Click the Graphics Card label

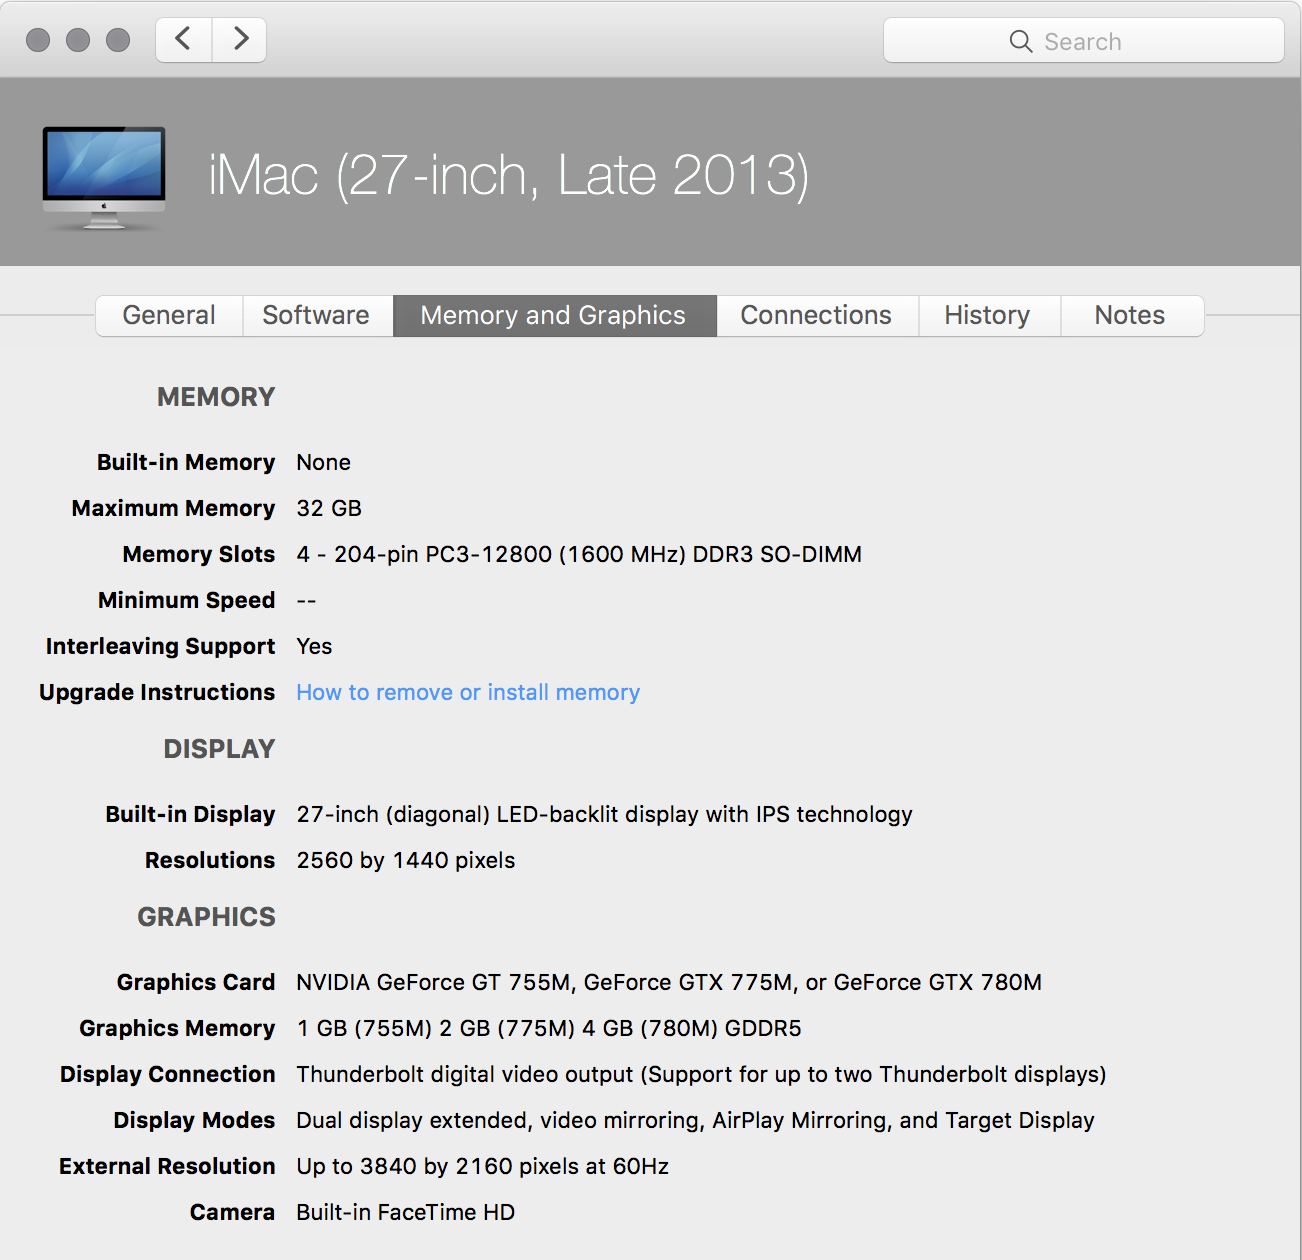pos(196,982)
